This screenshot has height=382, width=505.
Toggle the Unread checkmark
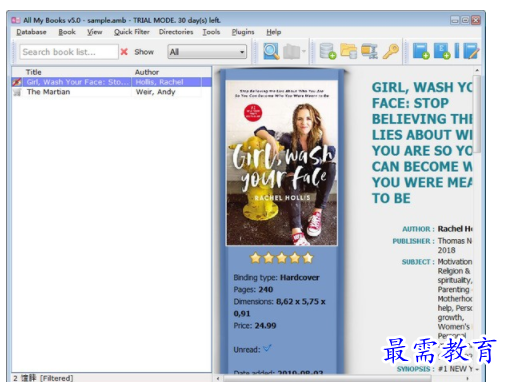267,349
